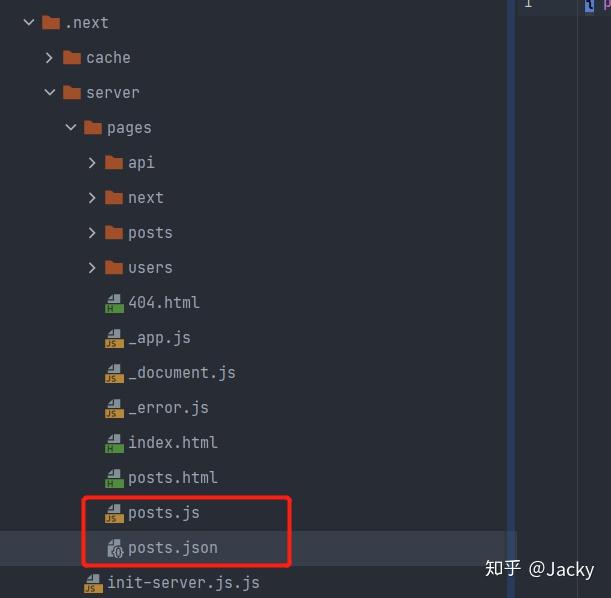The image size is (611, 598).
Task: Click the index.html HTML file icon
Action: (114, 444)
